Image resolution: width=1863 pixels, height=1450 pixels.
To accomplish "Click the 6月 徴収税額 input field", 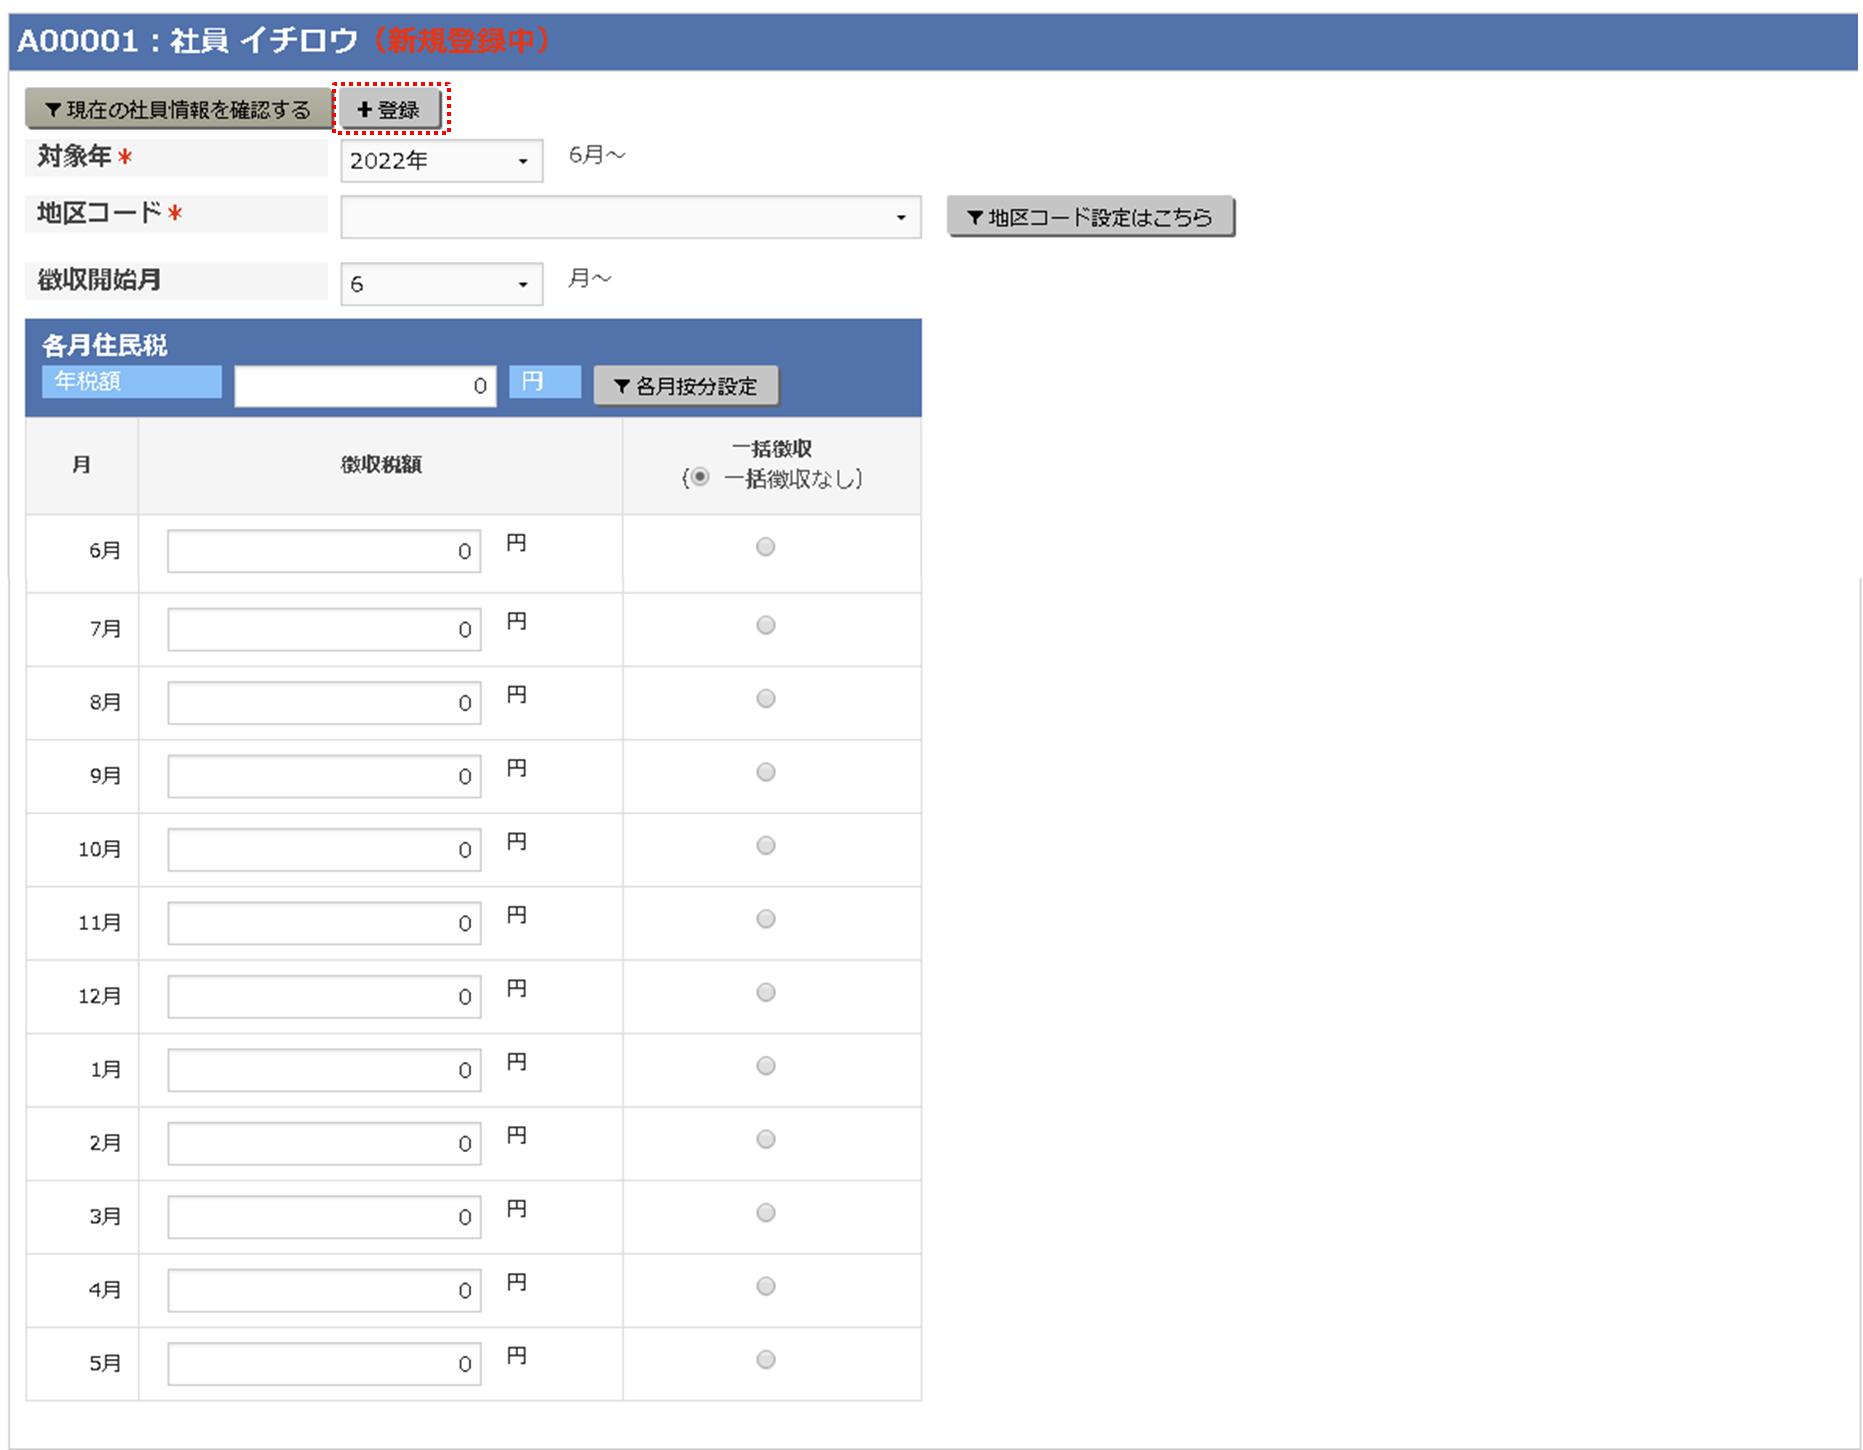I will tap(324, 551).
